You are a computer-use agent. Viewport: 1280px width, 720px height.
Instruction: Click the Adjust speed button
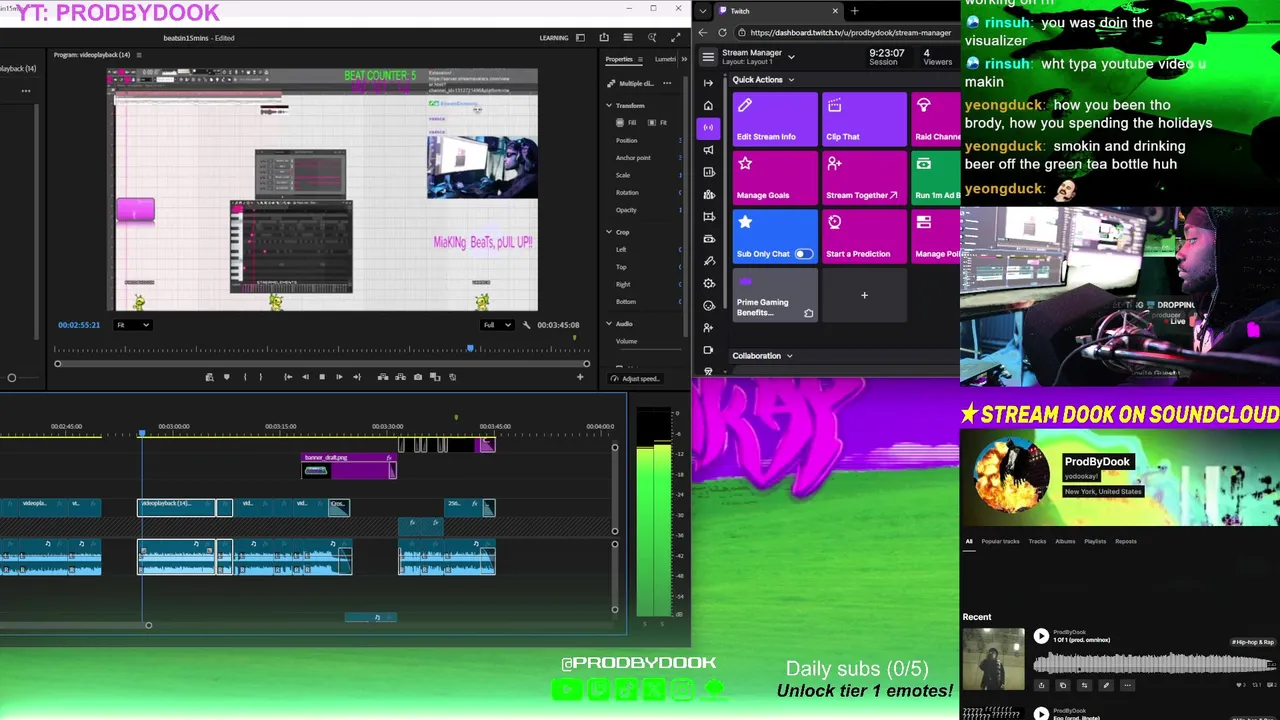click(x=636, y=379)
